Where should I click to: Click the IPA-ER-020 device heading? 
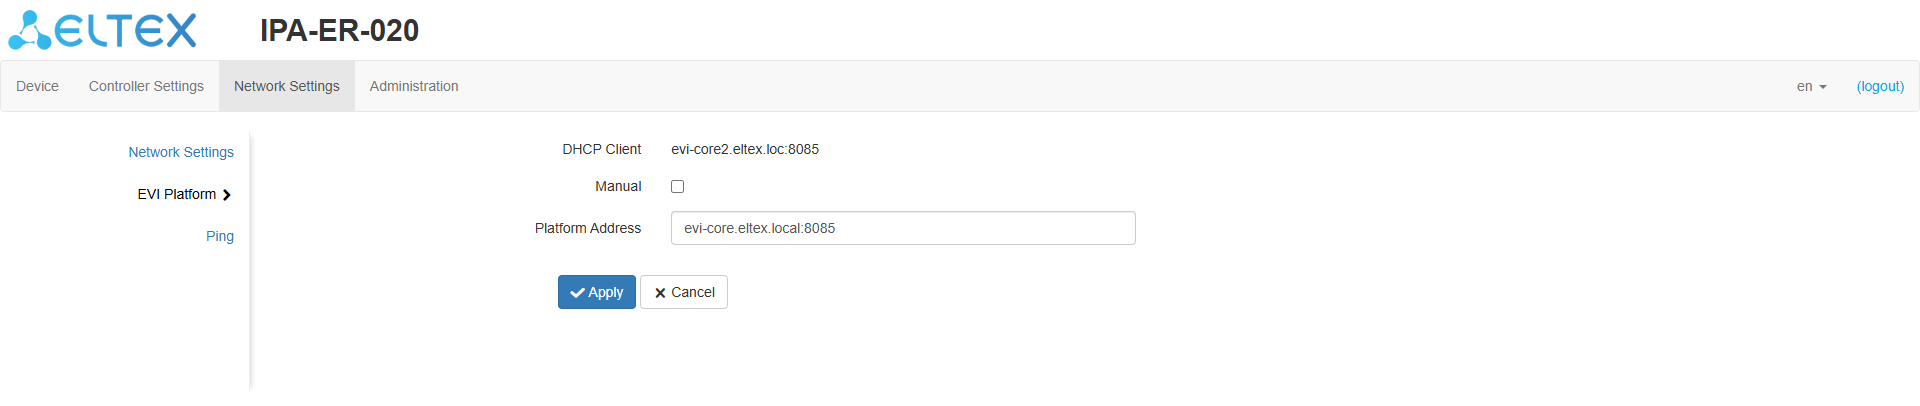click(339, 31)
